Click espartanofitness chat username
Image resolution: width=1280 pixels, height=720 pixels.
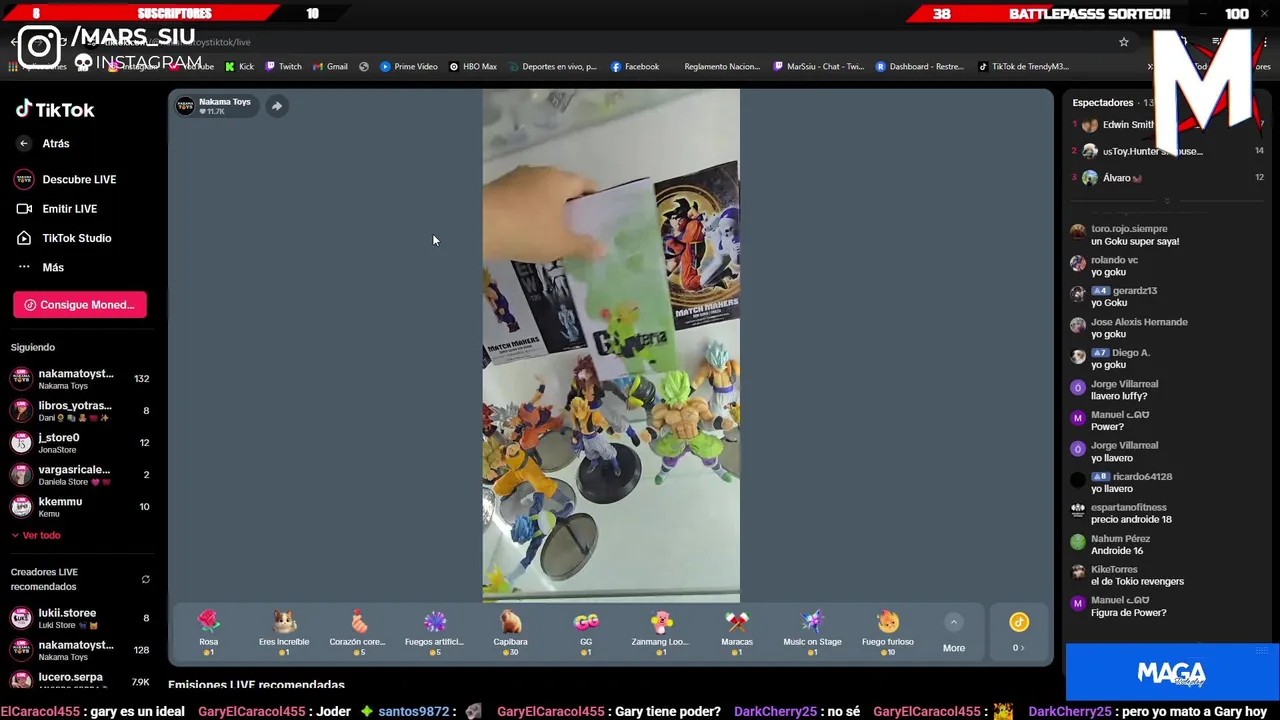coord(1129,507)
